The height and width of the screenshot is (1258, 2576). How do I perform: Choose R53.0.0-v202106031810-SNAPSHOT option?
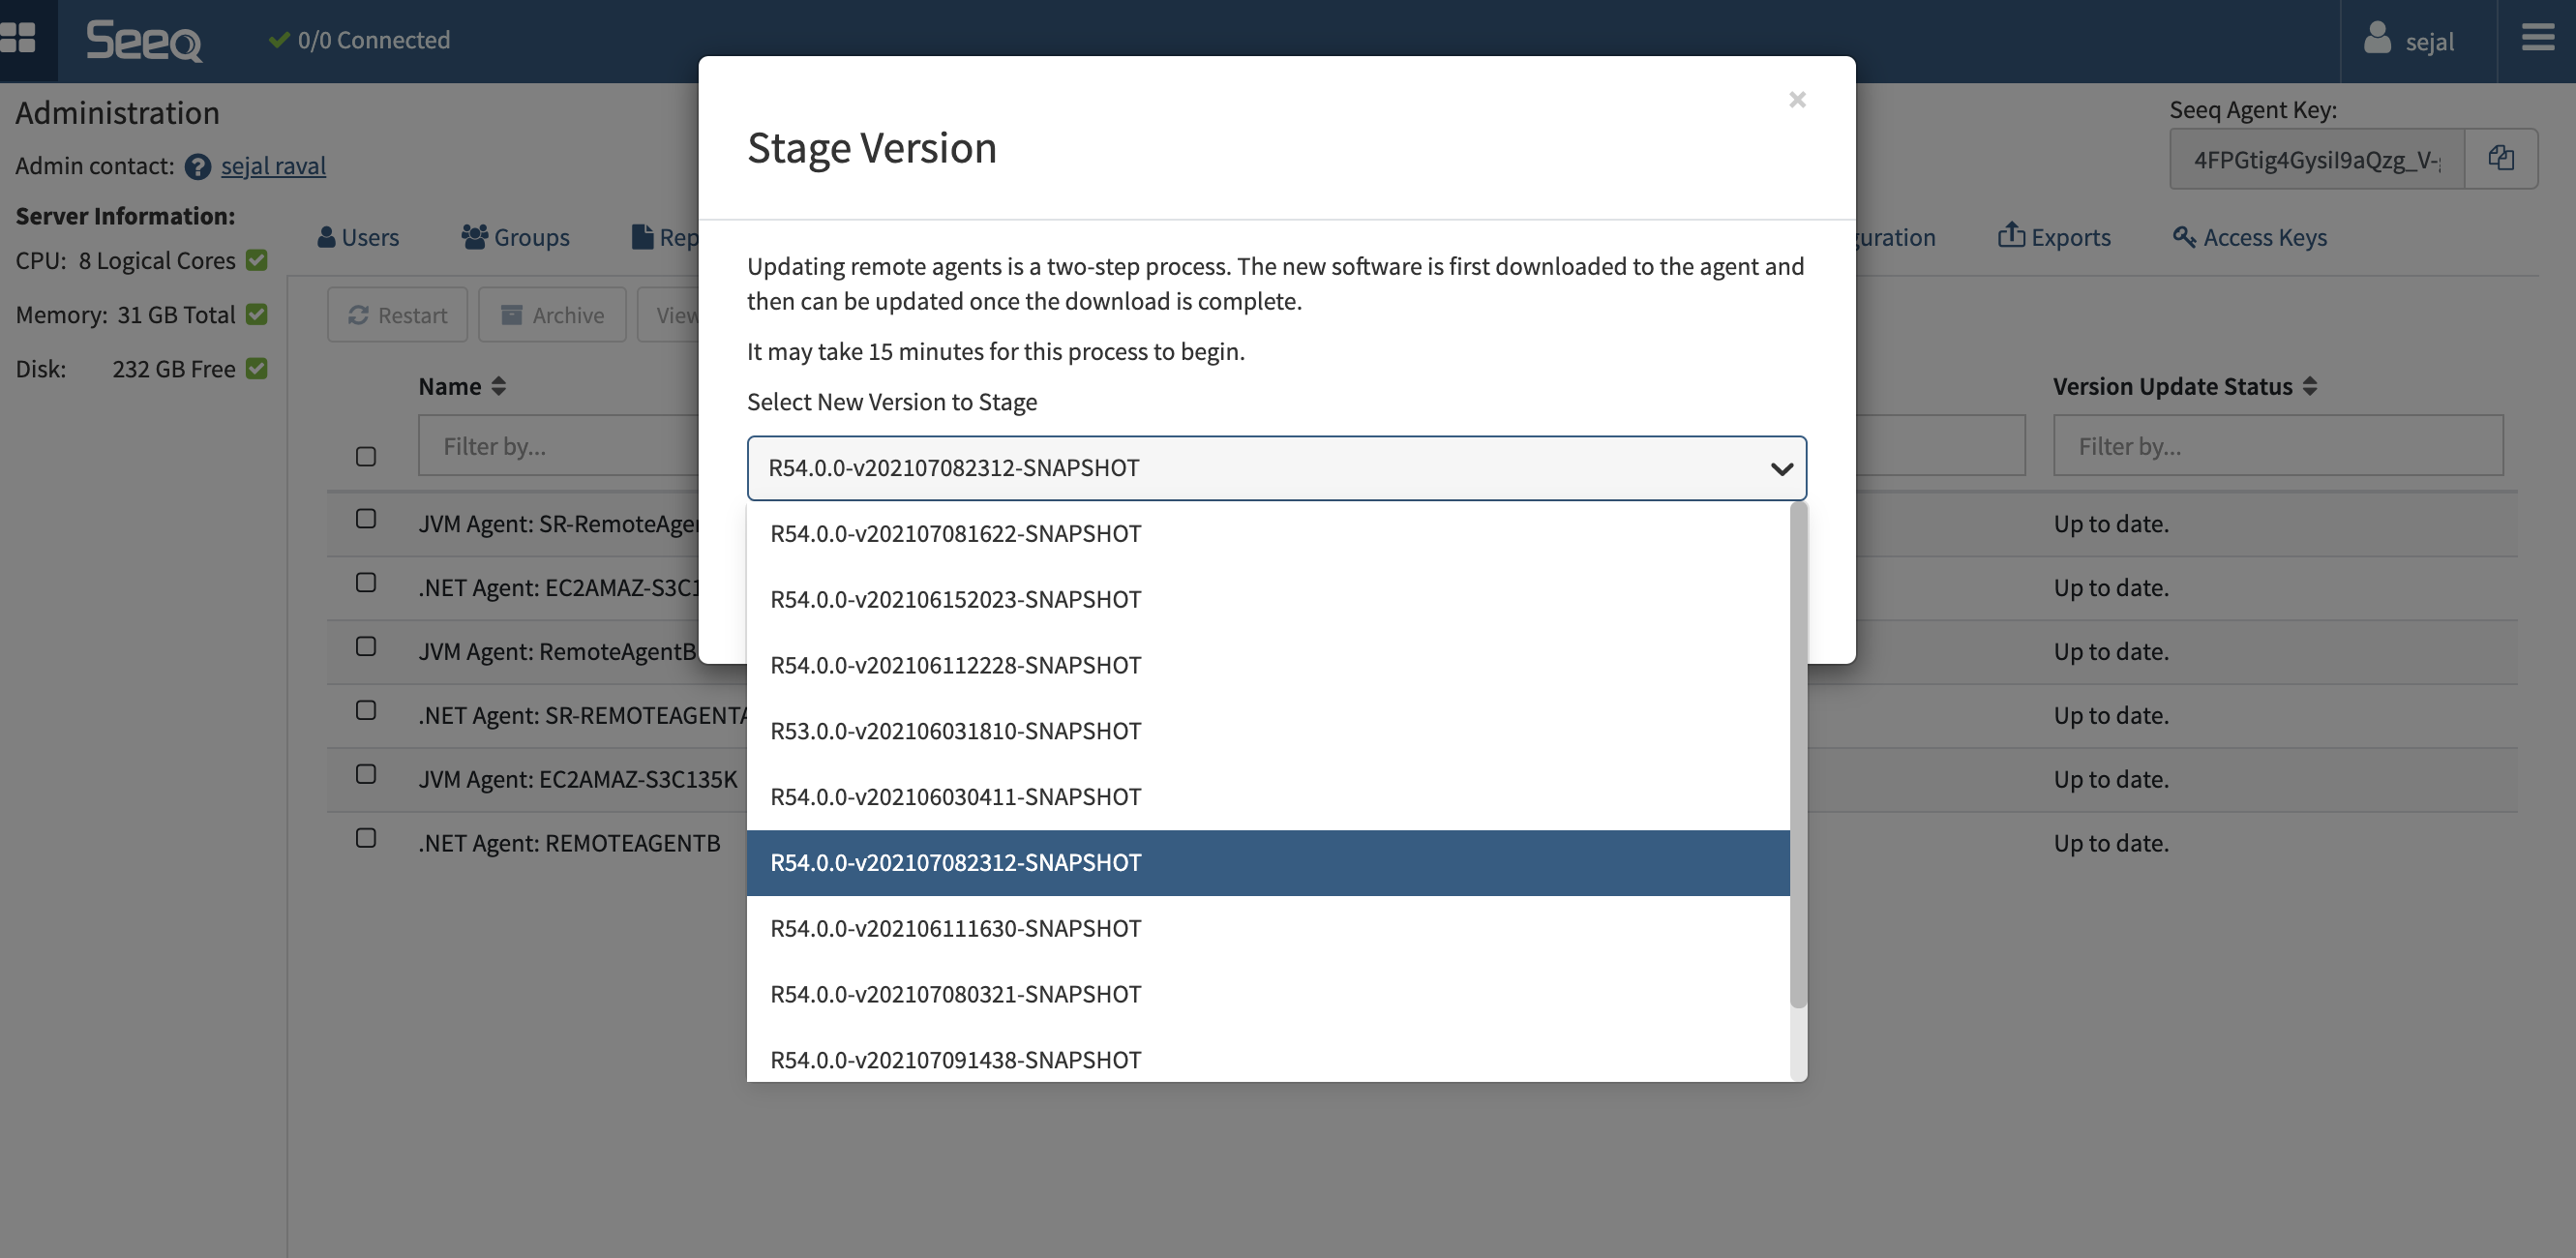pyautogui.click(x=955, y=730)
